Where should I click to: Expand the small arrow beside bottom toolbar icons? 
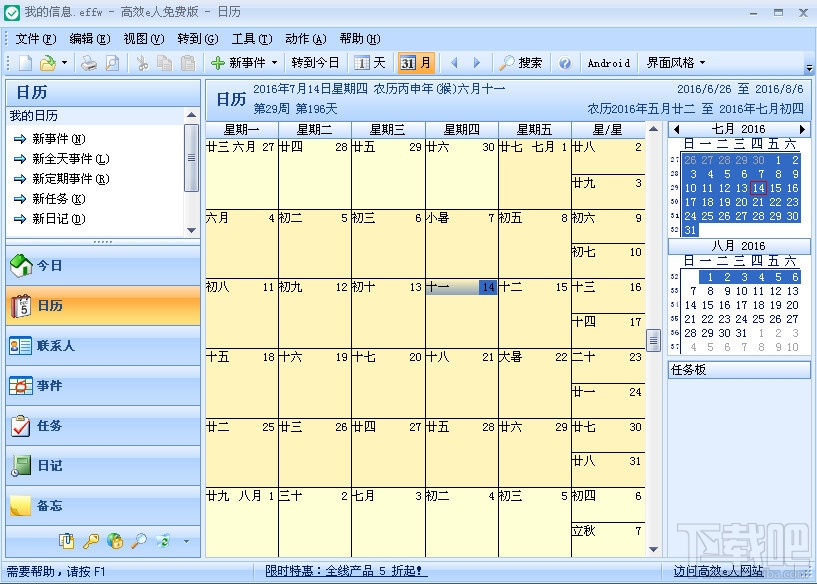tap(186, 541)
